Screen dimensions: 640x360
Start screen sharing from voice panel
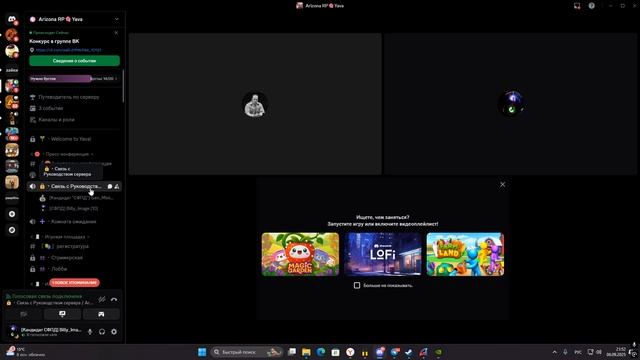(x=62, y=314)
